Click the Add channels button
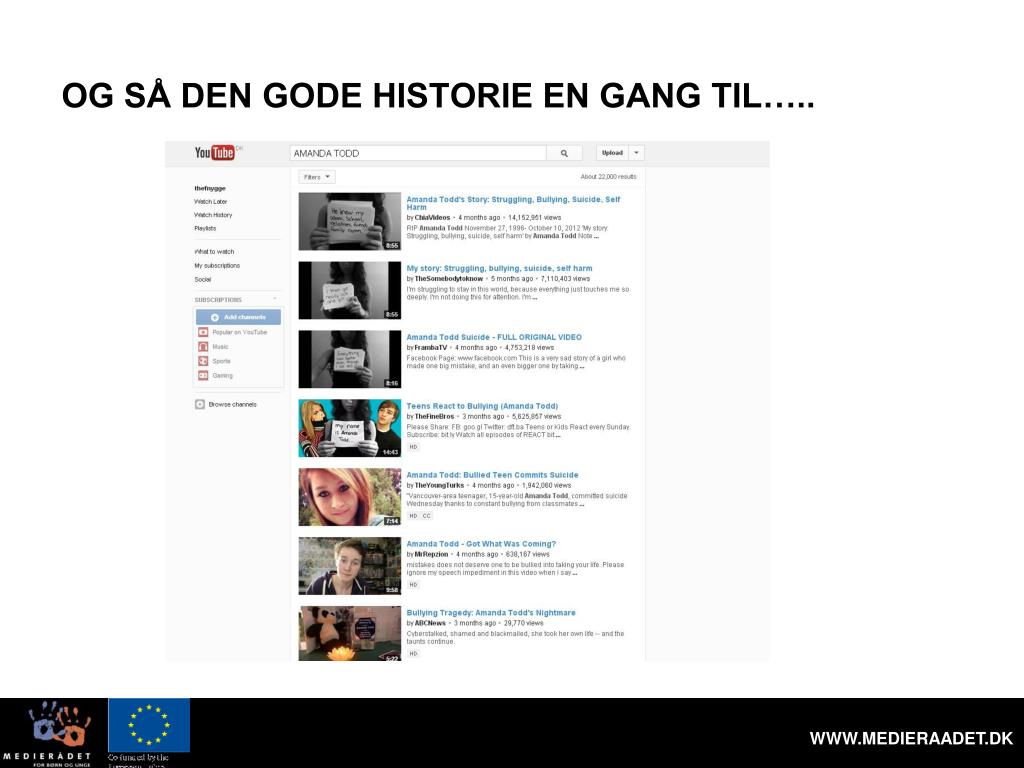Screen dimensions: 1024x768 [x=238, y=317]
